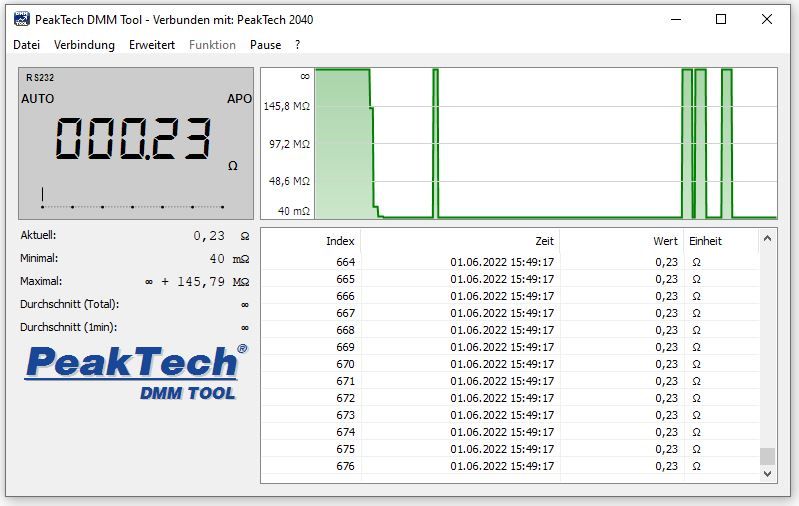Select the last row, index 676
The height and width of the screenshot is (506, 799).
[x=508, y=466]
